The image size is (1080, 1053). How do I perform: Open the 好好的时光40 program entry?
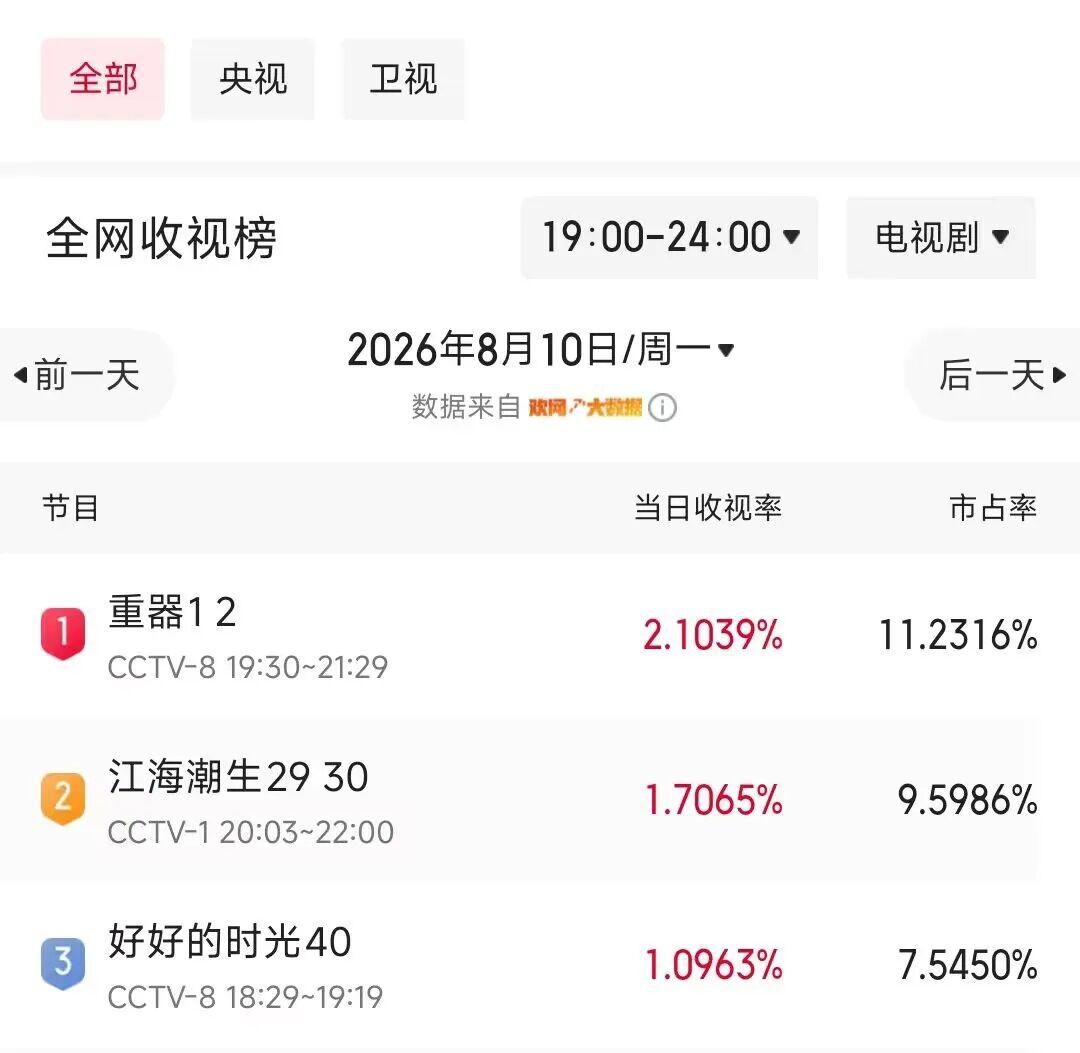pyautogui.click(x=540, y=966)
